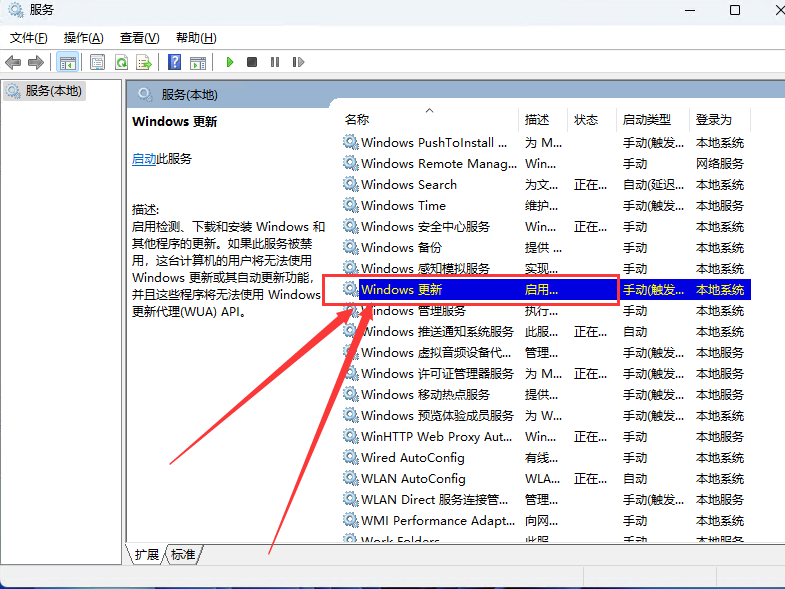Viewport: 785px width, 589px height.
Task: Select the Windows 感知模拟服务 entry
Action: click(425, 269)
